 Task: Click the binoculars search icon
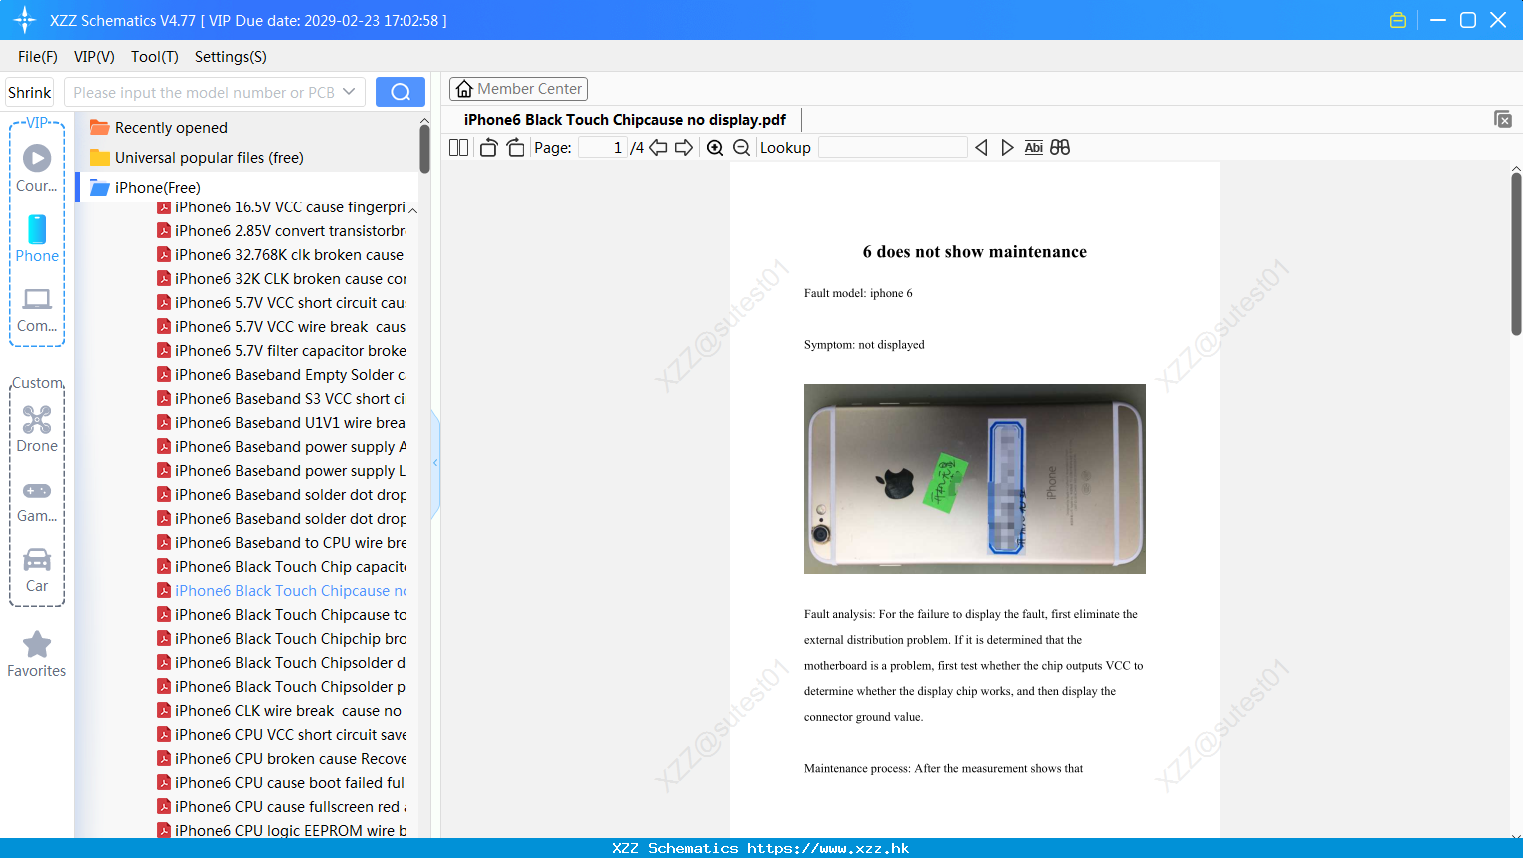[1060, 148]
